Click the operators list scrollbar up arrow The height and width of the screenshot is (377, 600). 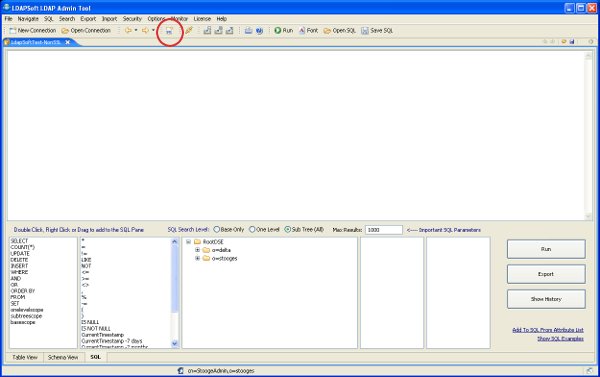[x=175, y=242]
